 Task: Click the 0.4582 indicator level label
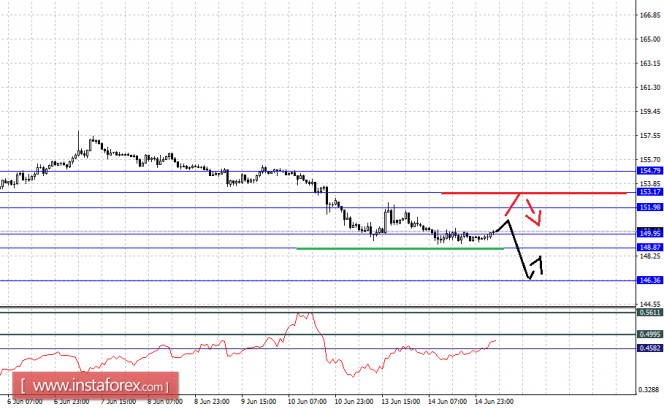click(650, 348)
